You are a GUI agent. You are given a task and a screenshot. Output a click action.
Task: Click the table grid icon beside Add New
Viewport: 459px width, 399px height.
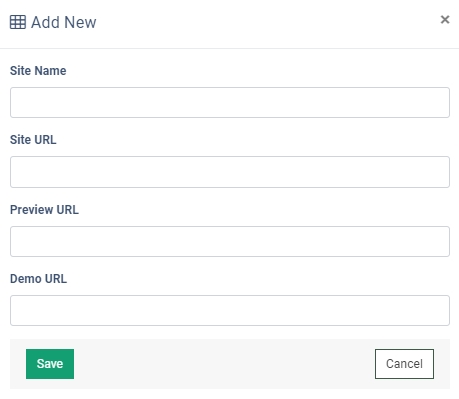point(18,22)
